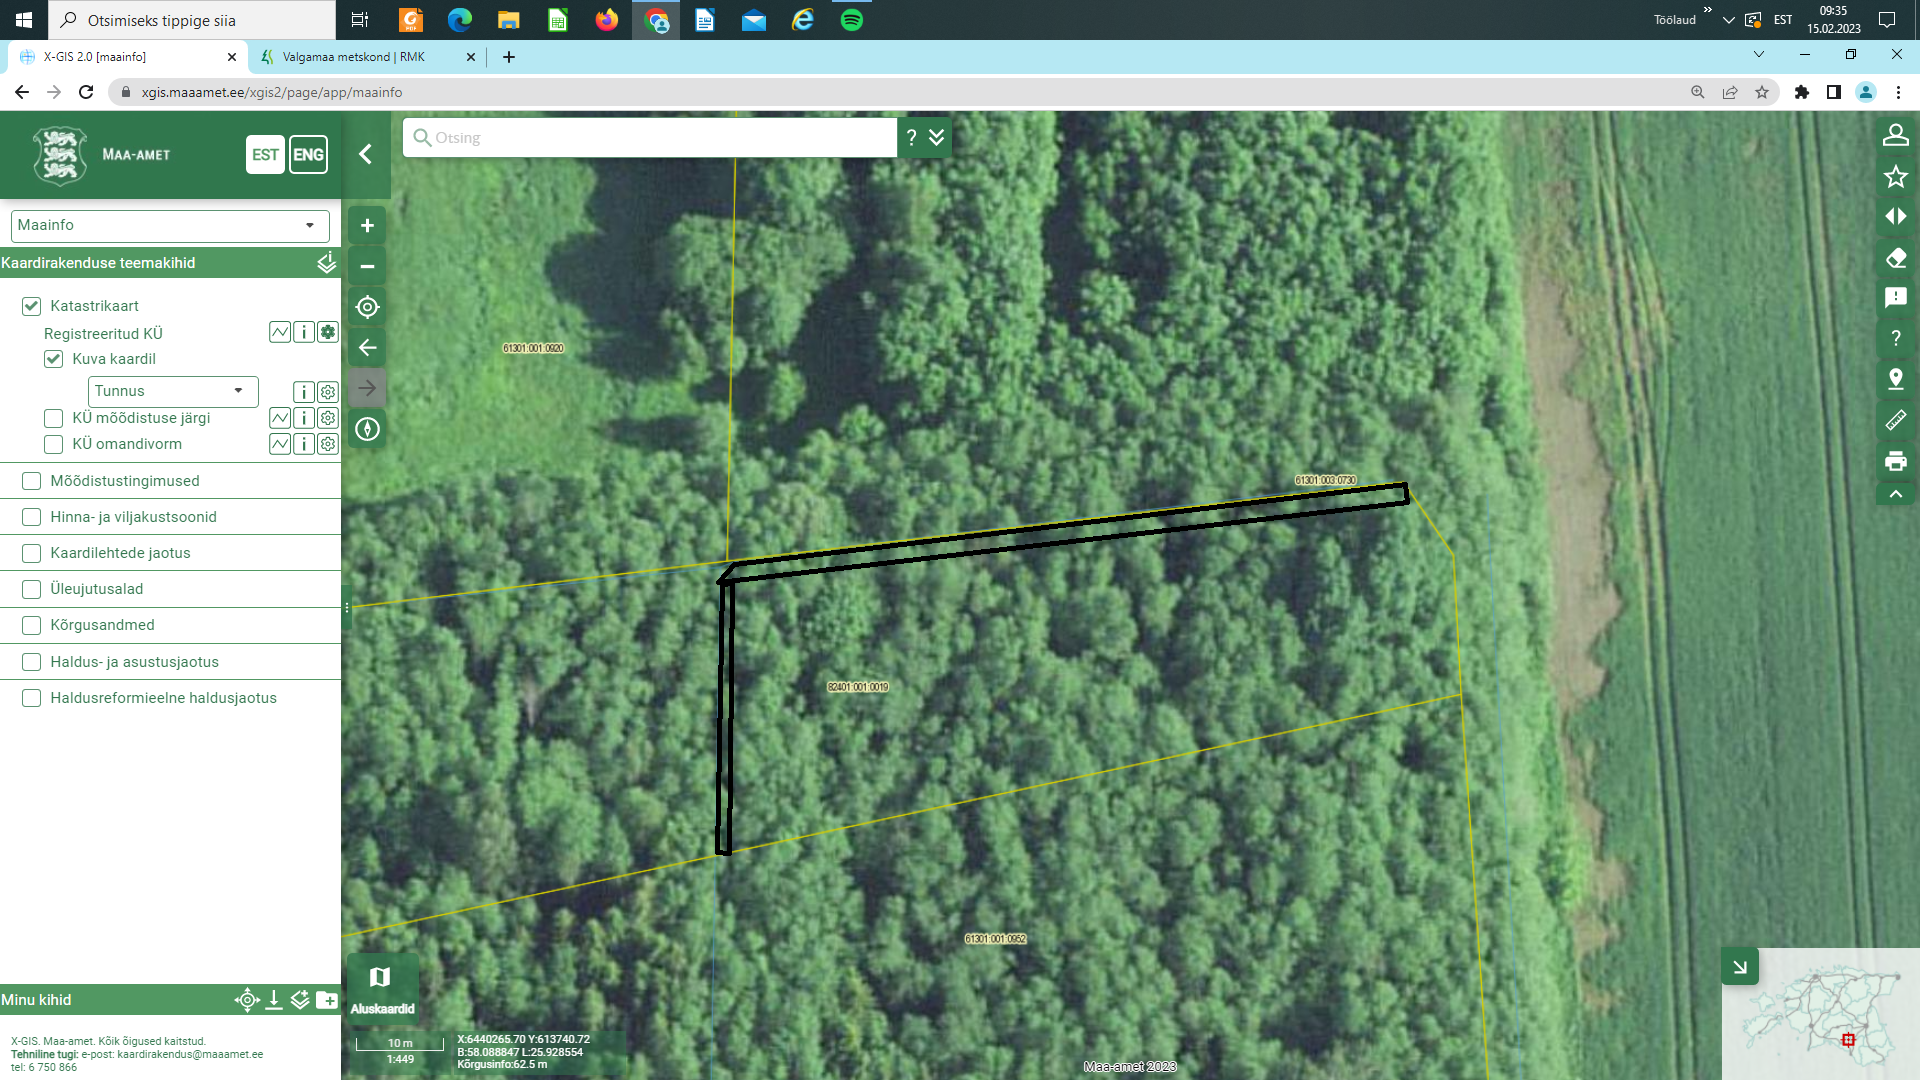Click the compass north orientation button

[x=367, y=429]
